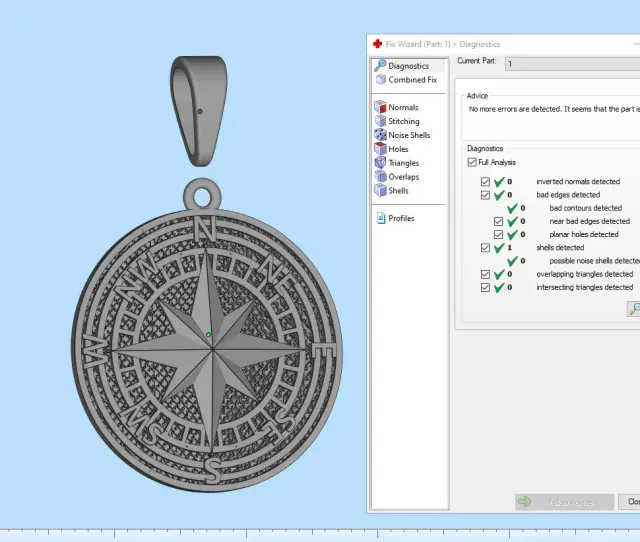Open the Noise Shells page

point(409,135)
